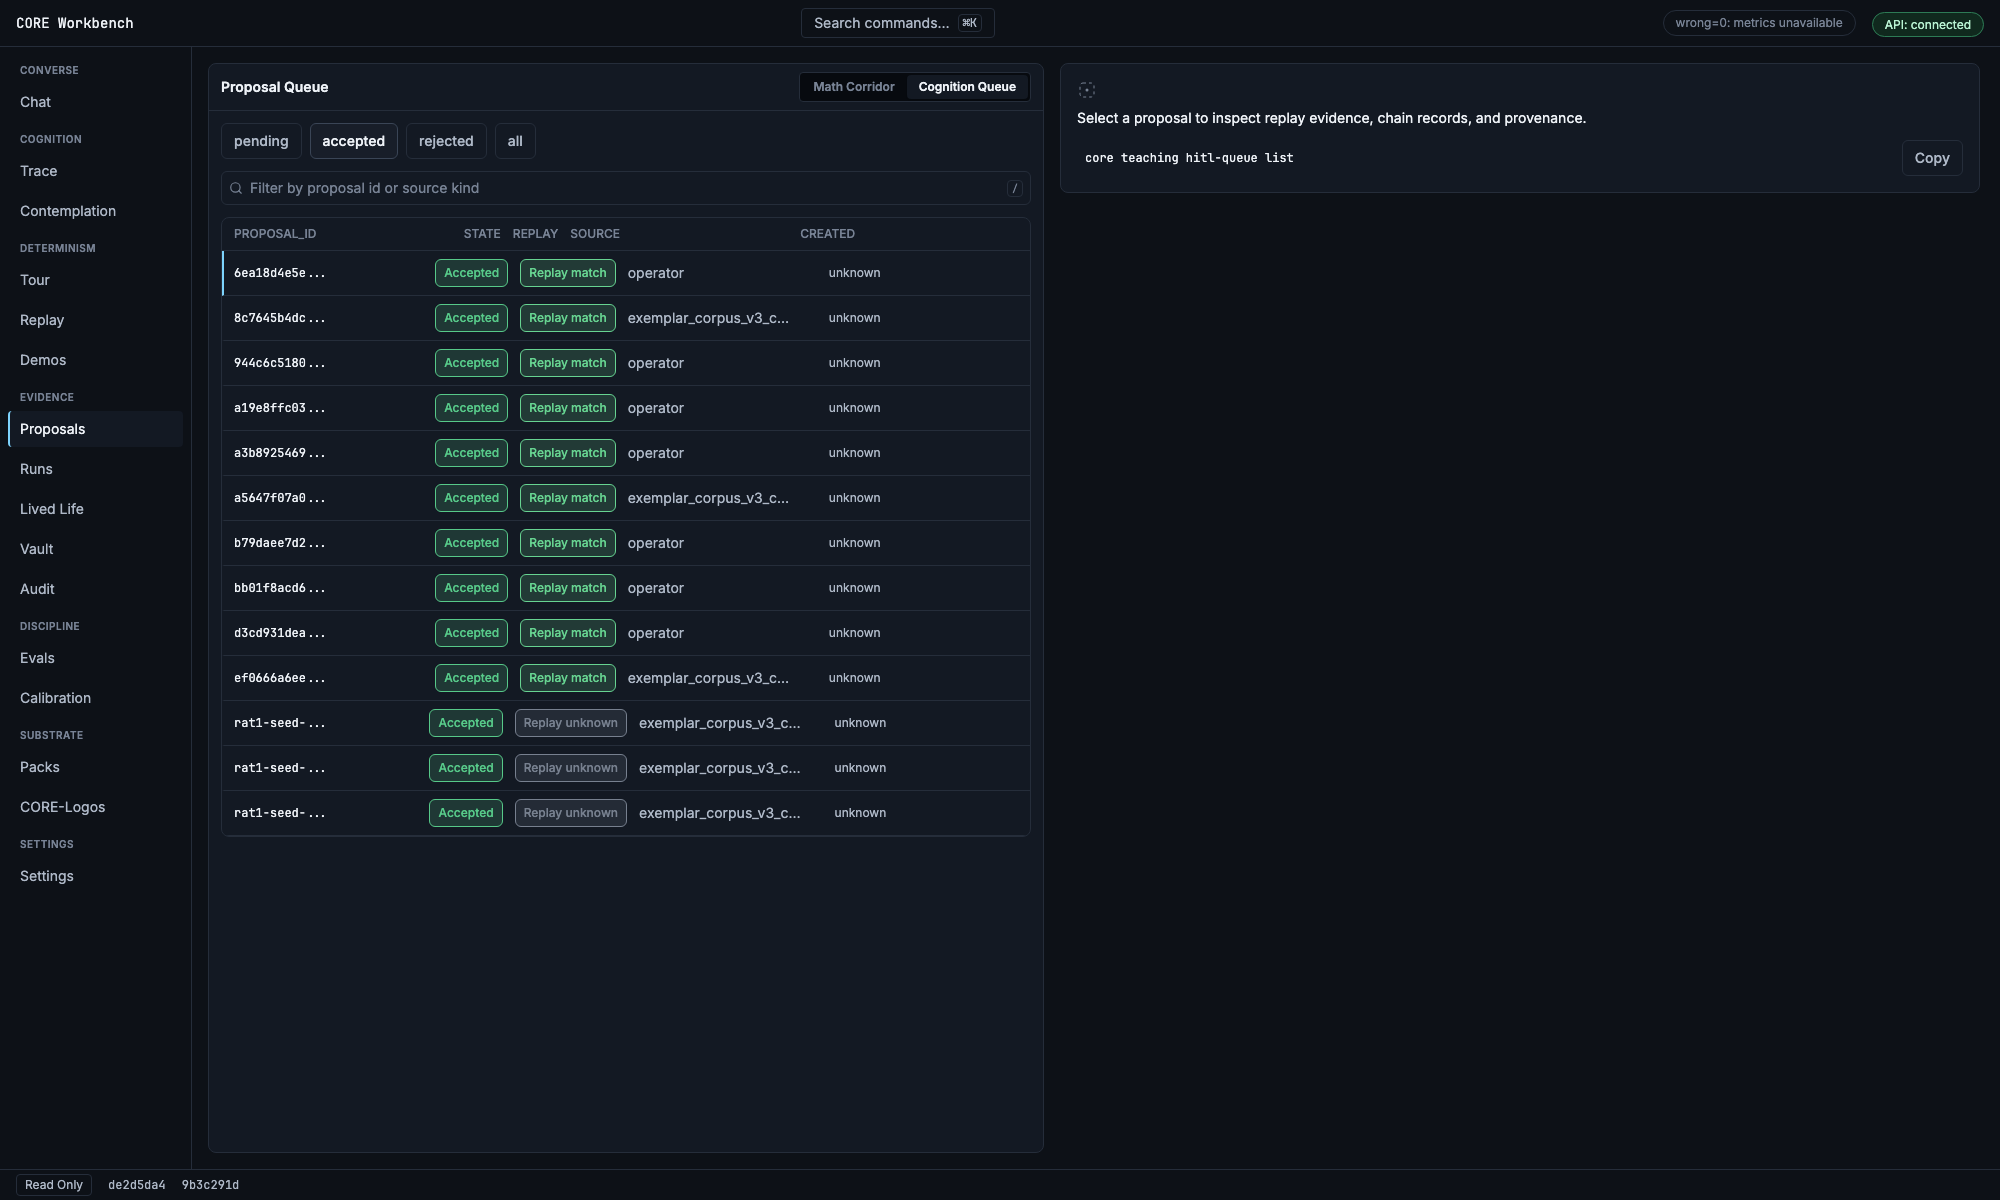
Task: Select the accepted filter tab
Action: point(353,141)
